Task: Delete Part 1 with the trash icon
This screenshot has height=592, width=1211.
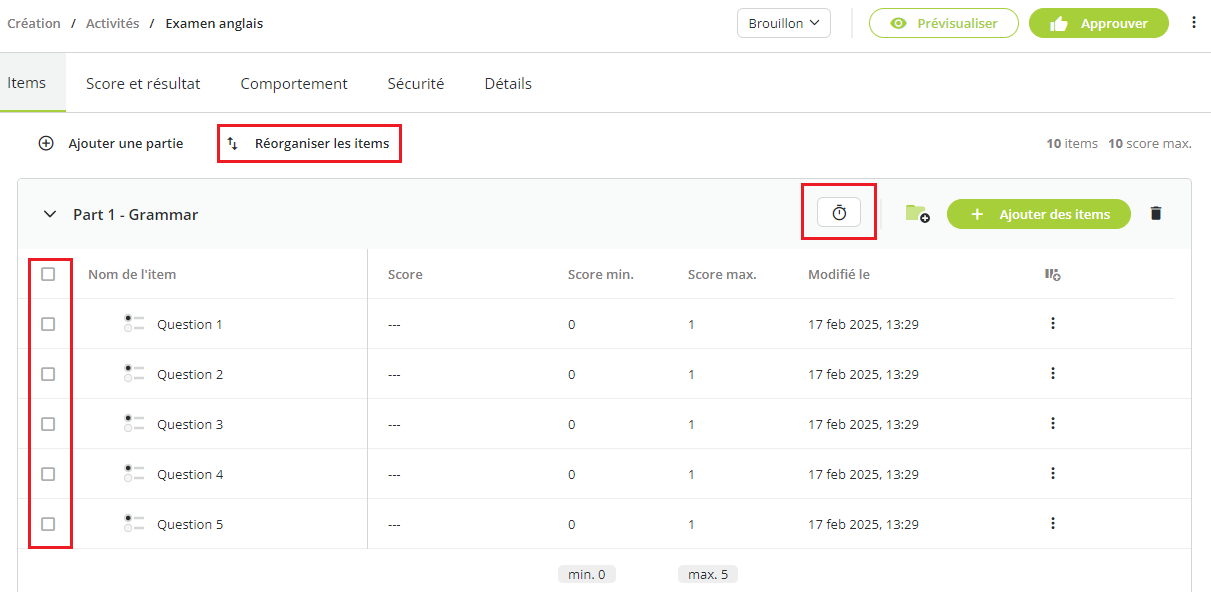Action: pos(1156,213)
